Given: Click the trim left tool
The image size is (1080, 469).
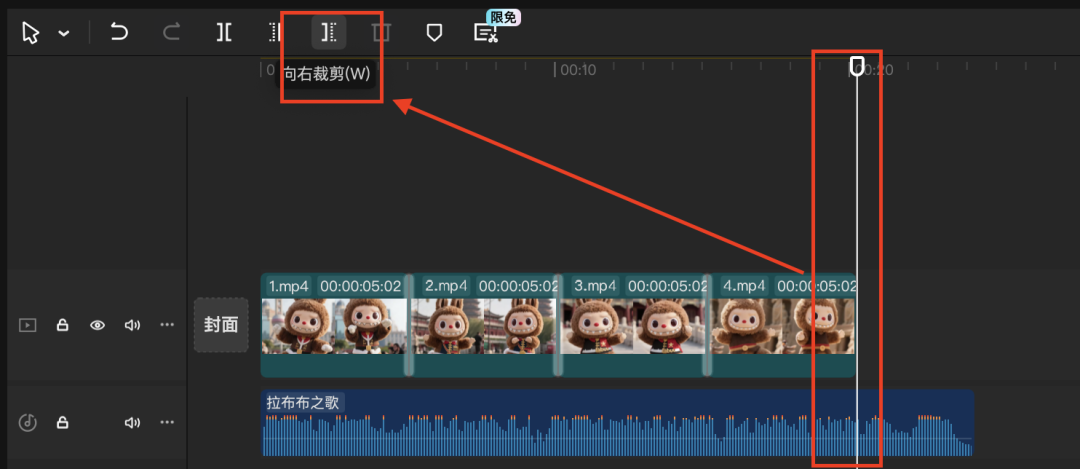Looking at the screenshot, I should 276,33.
